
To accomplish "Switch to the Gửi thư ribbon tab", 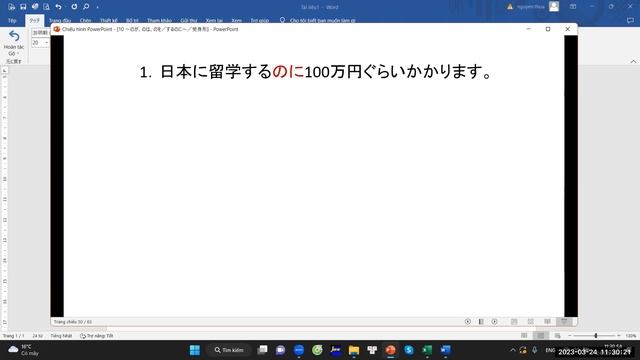I will pyautogui.click(x=189, y=20).
